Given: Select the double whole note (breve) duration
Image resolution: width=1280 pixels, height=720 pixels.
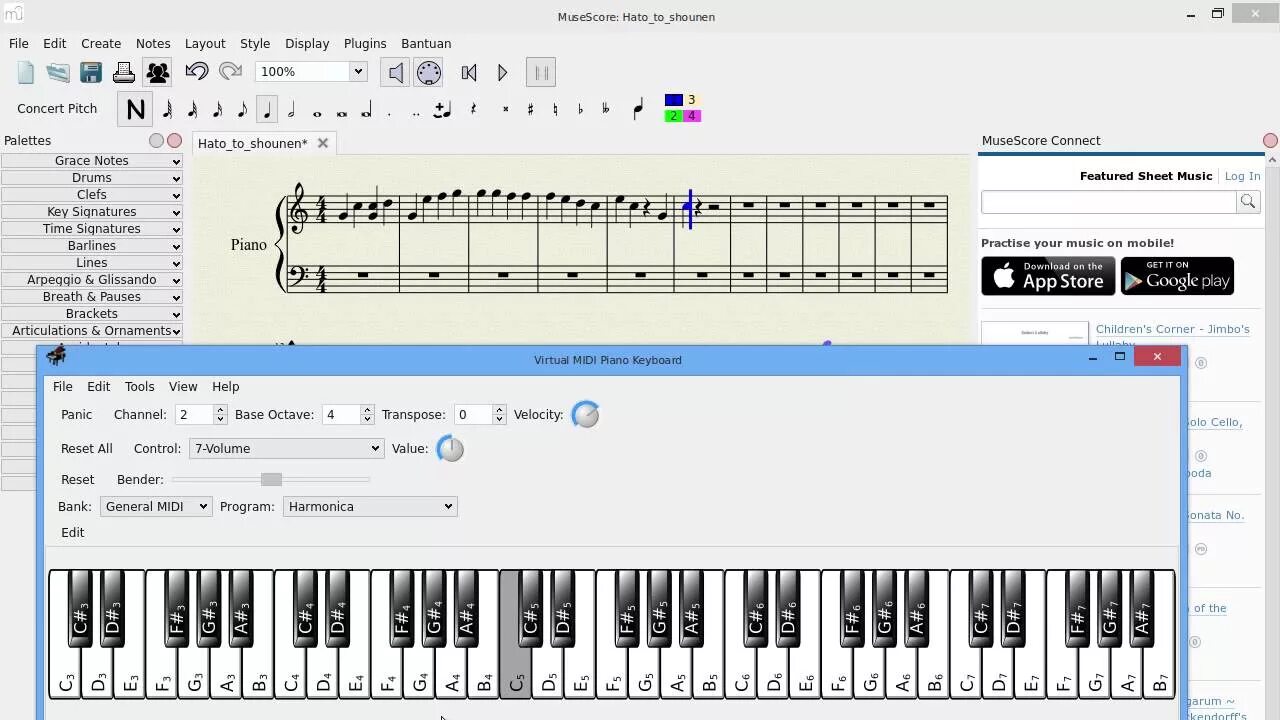Looking at the screenshot, I should point(342,112).
